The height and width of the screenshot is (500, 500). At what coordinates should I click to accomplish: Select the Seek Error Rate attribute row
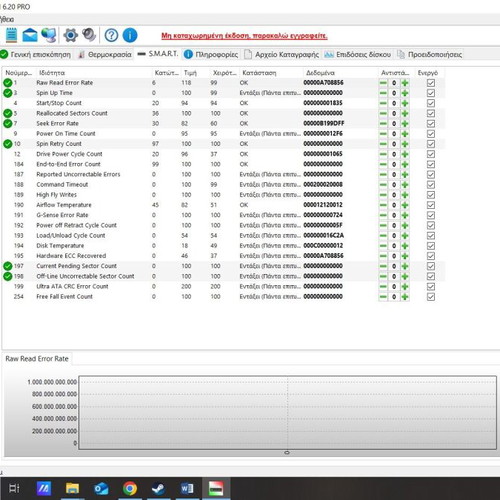pos(223,124)
